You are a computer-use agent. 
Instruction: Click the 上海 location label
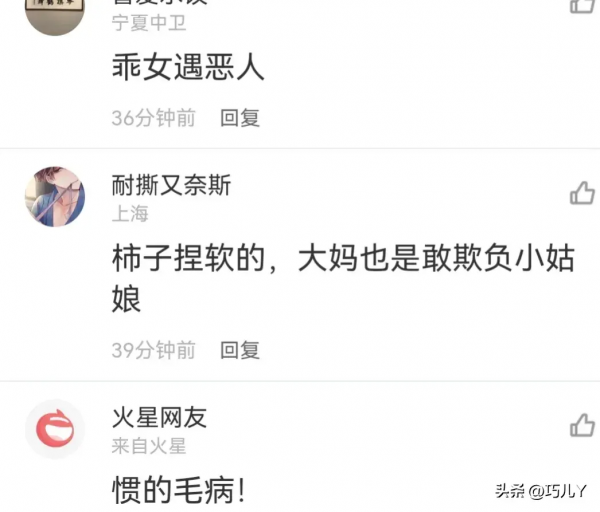[130, 214]
